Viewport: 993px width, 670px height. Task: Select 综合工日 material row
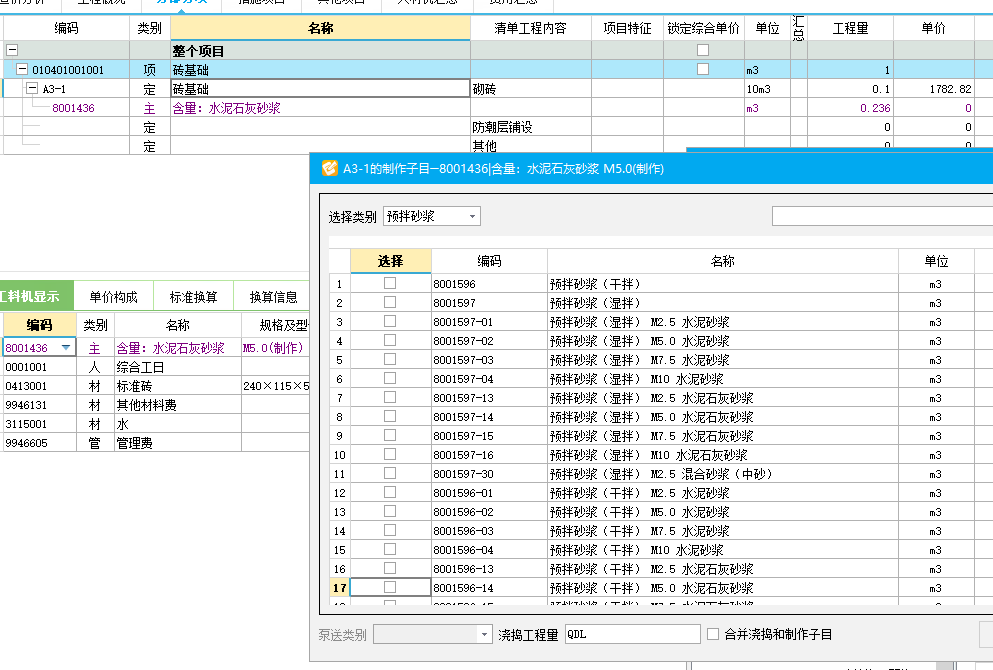(x=155, y=367)
